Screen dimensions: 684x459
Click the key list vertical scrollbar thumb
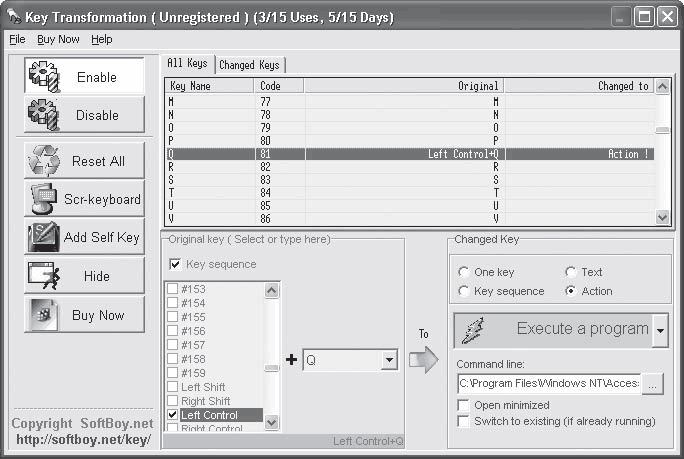click(x=662, y=130)
